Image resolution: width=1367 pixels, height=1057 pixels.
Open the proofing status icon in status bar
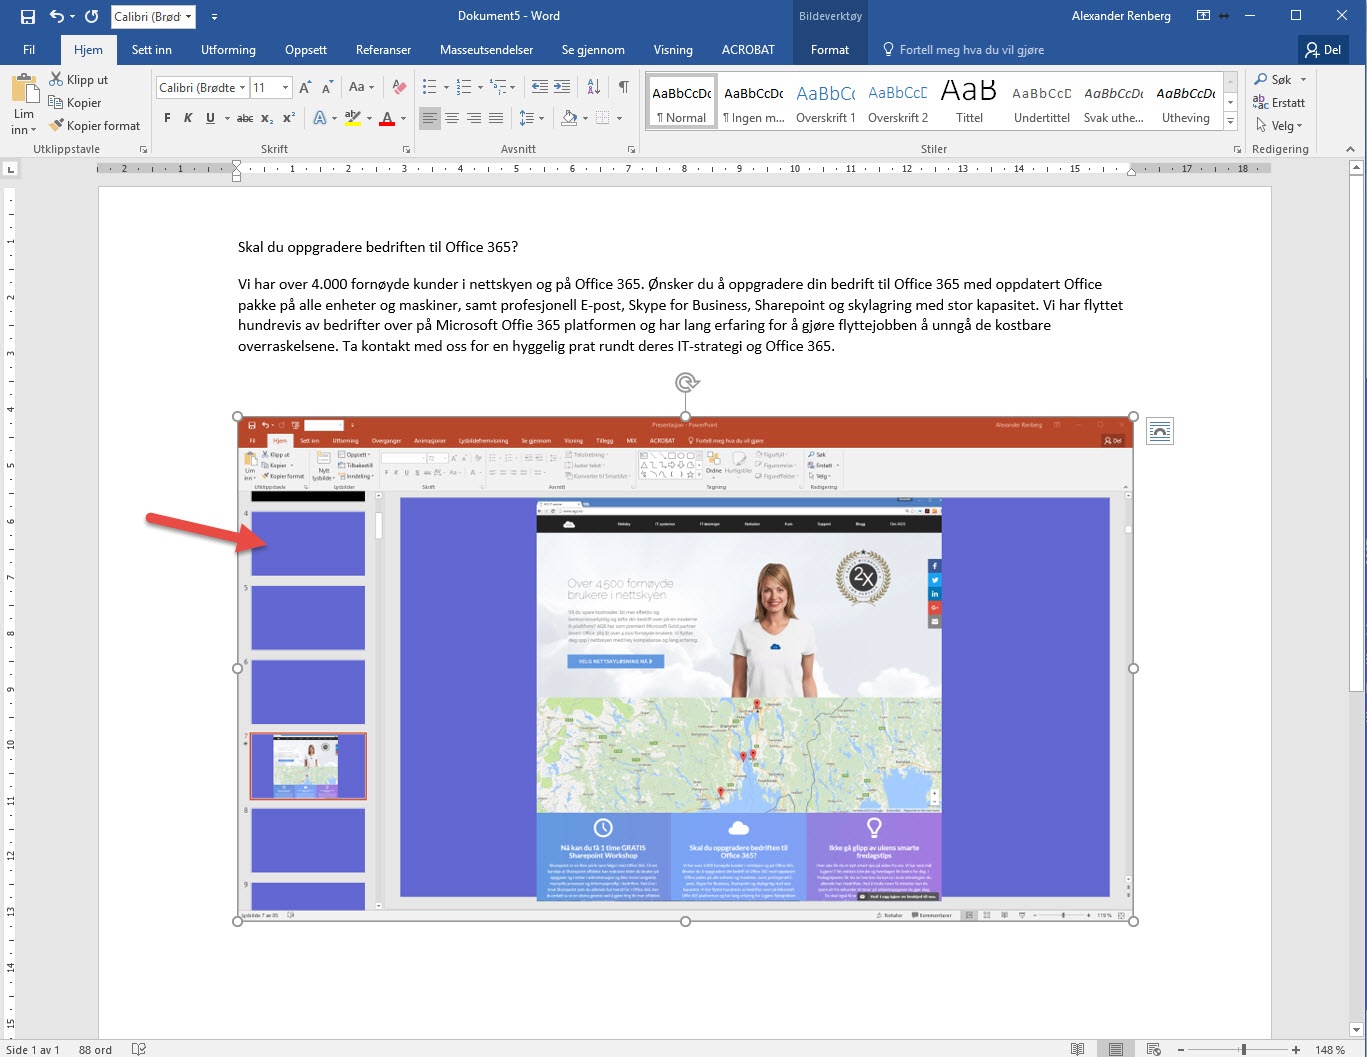point(139,1049)
